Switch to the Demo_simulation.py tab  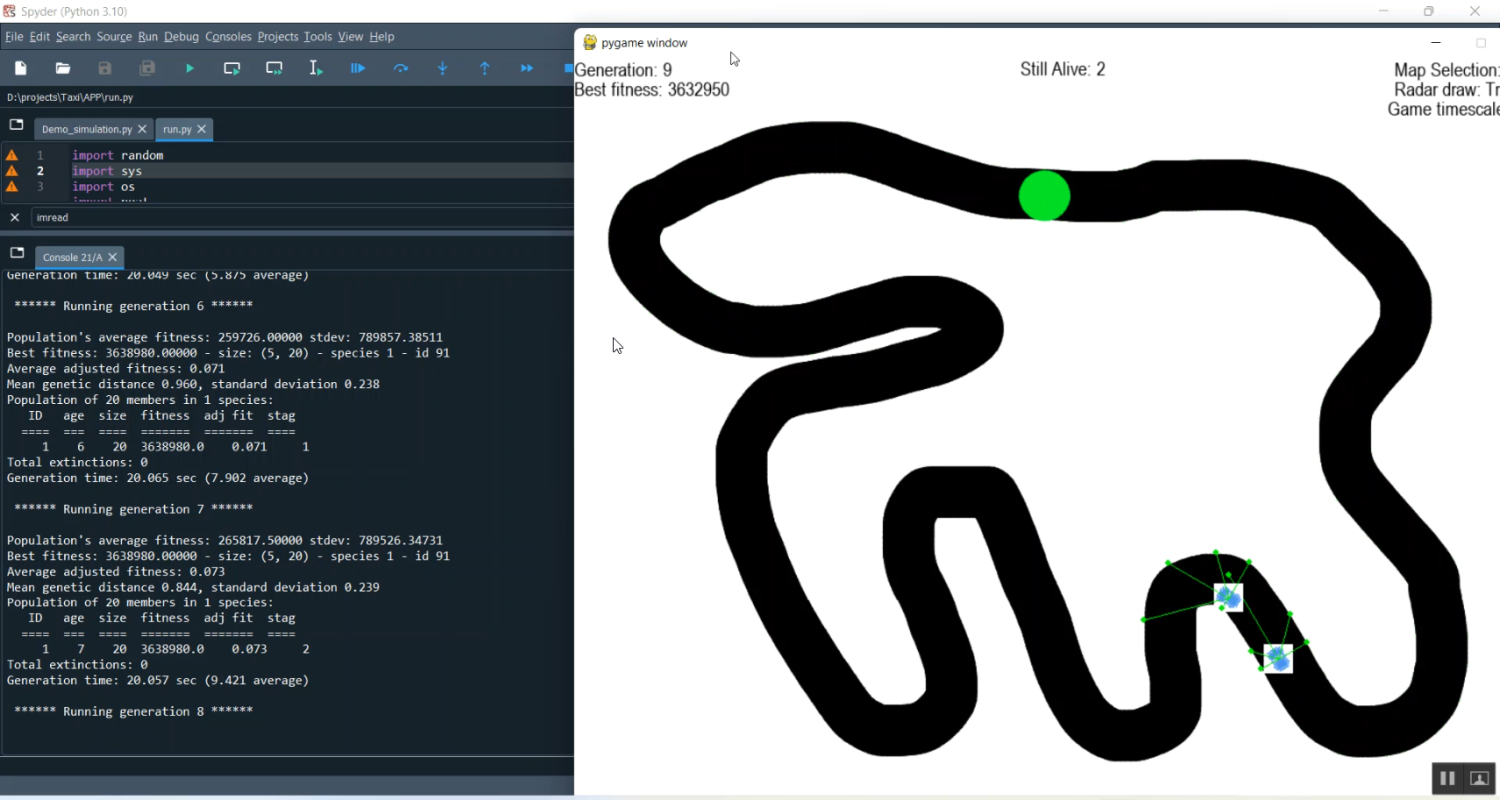(86, 129)
